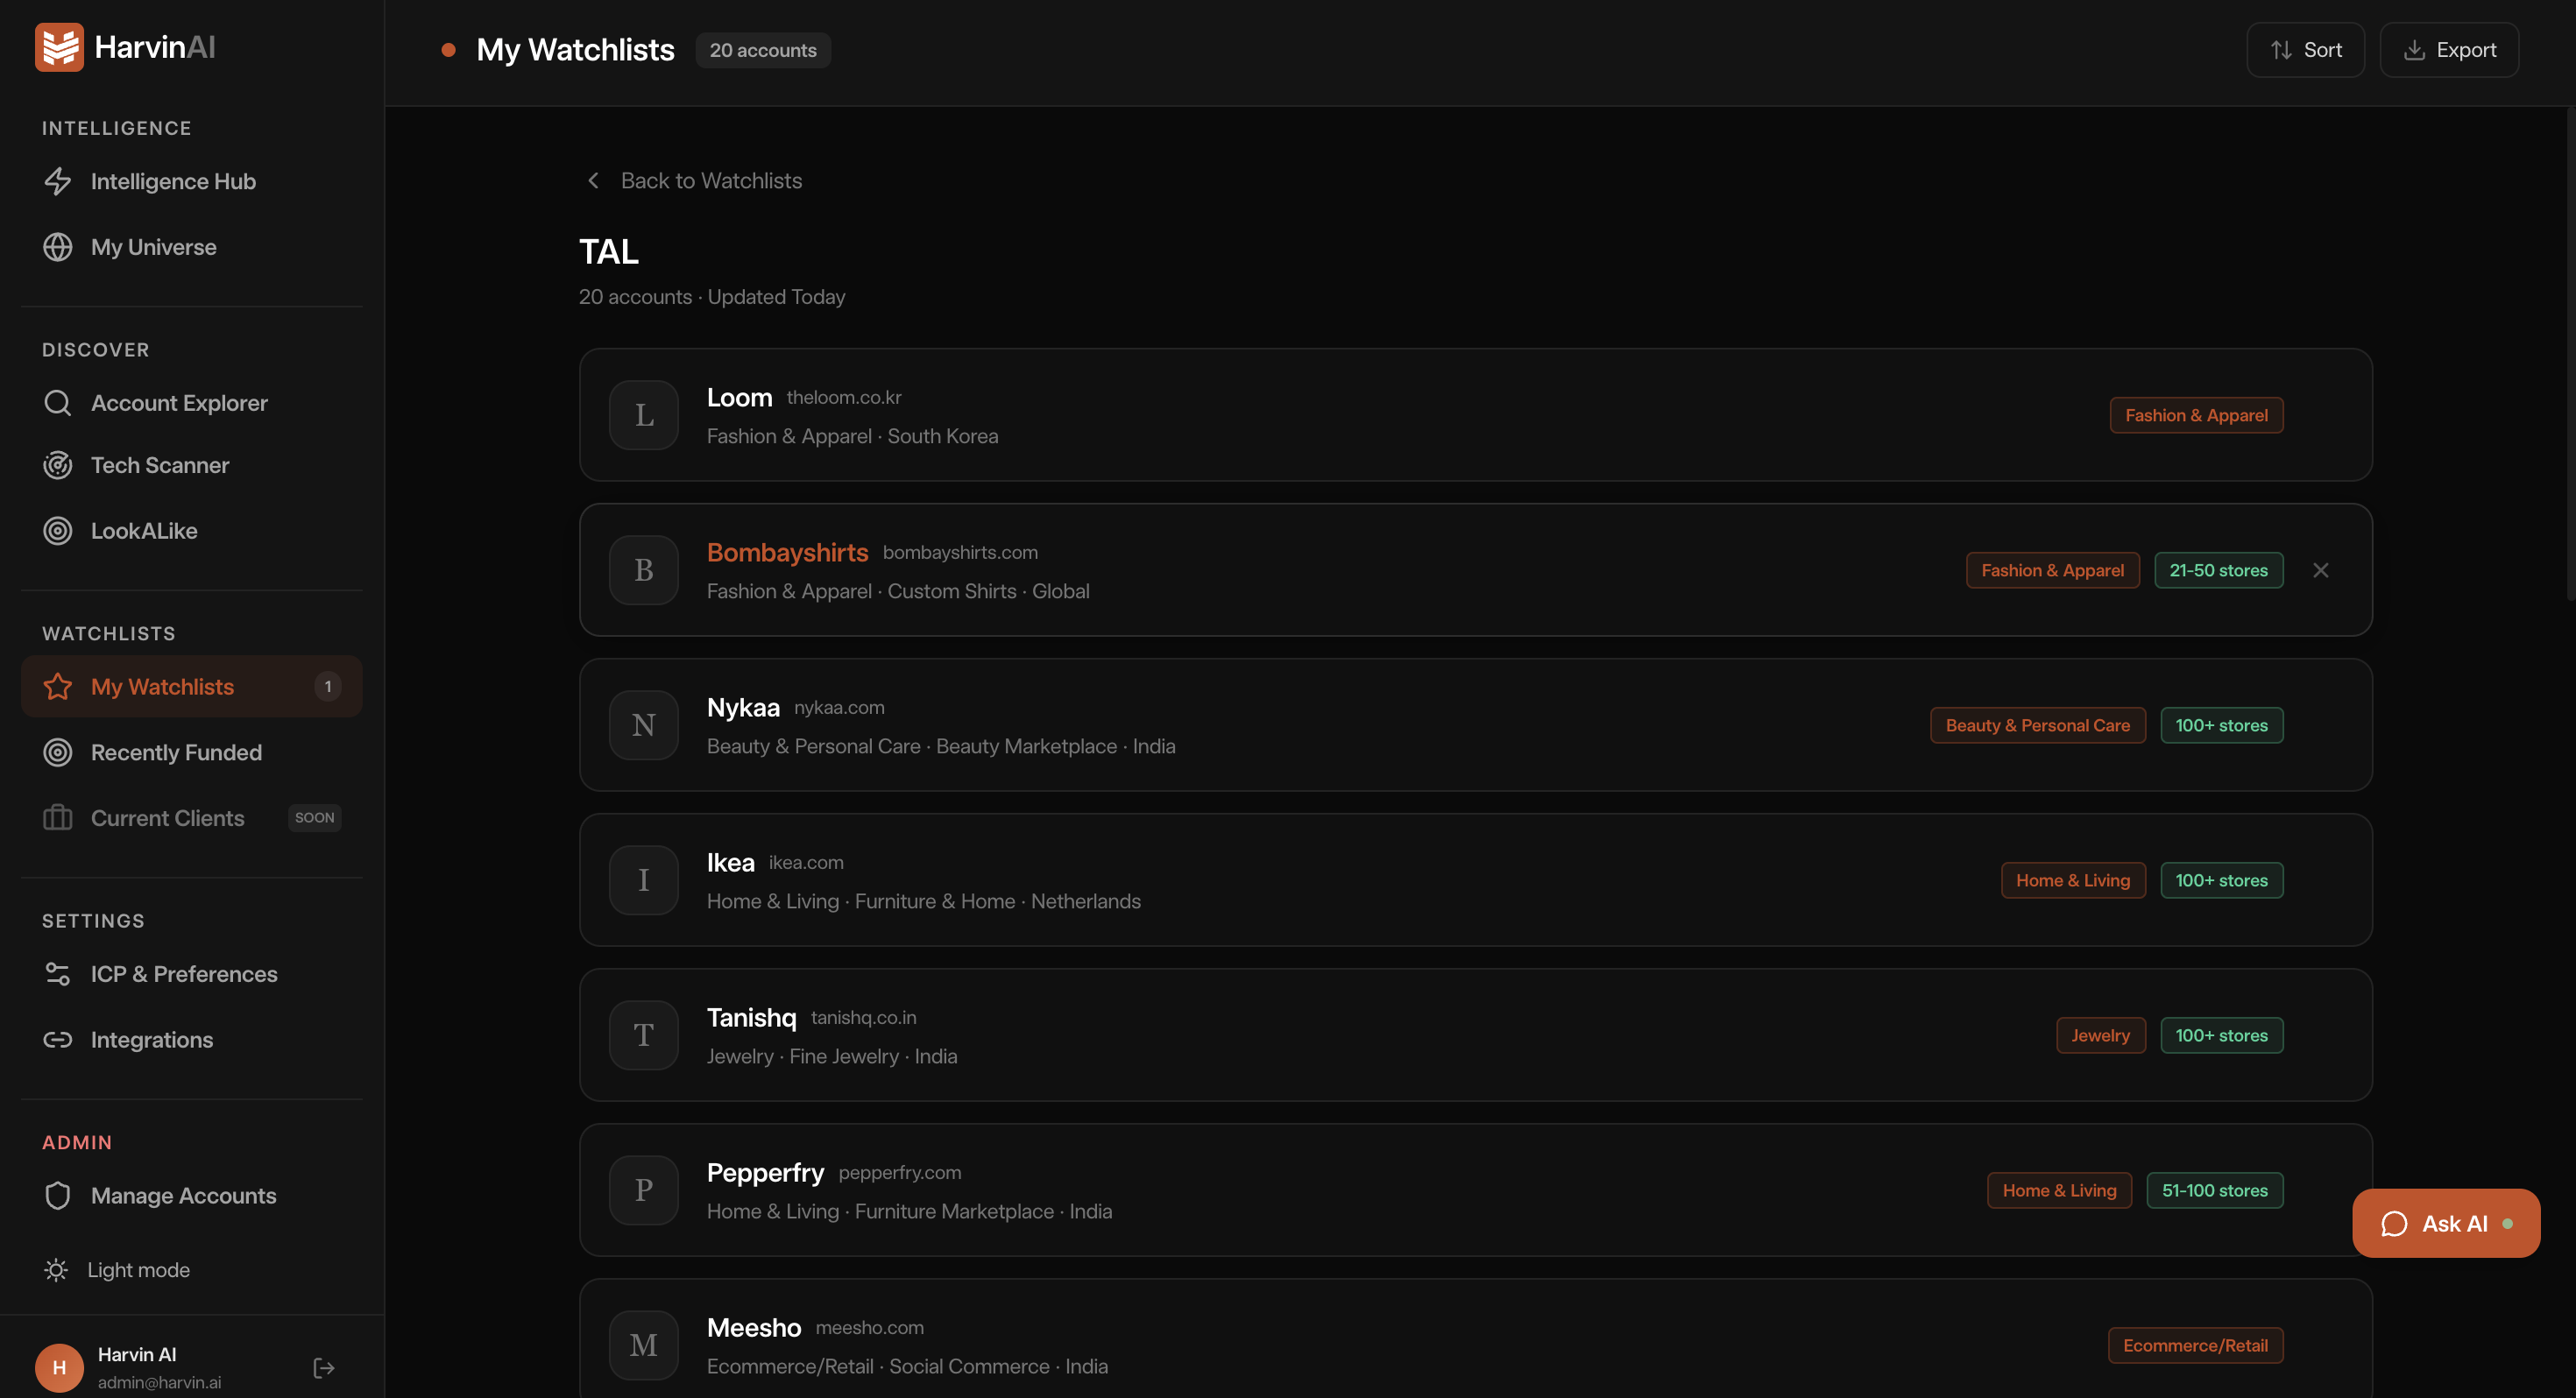Open the Bombayshirts account name
Viewport: 2576px width, 1398px height.
[787, 553]
